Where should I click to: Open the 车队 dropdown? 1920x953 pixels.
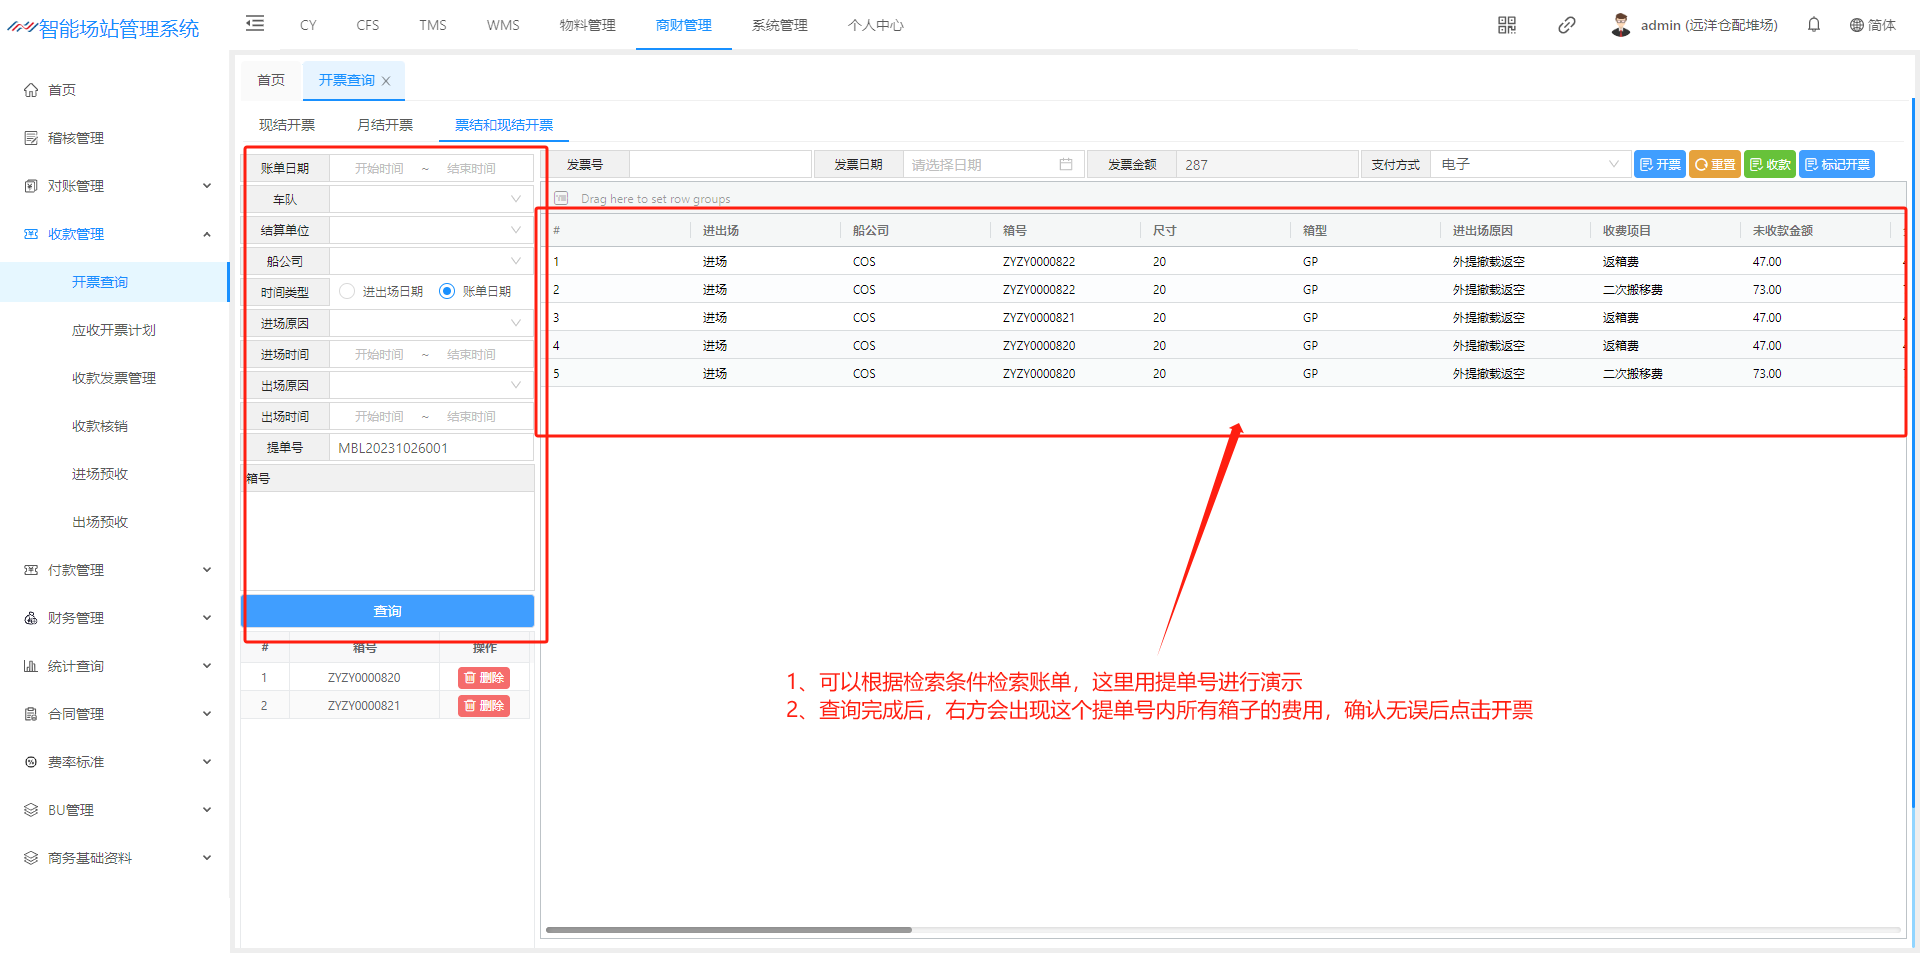[x=430, y=199]
